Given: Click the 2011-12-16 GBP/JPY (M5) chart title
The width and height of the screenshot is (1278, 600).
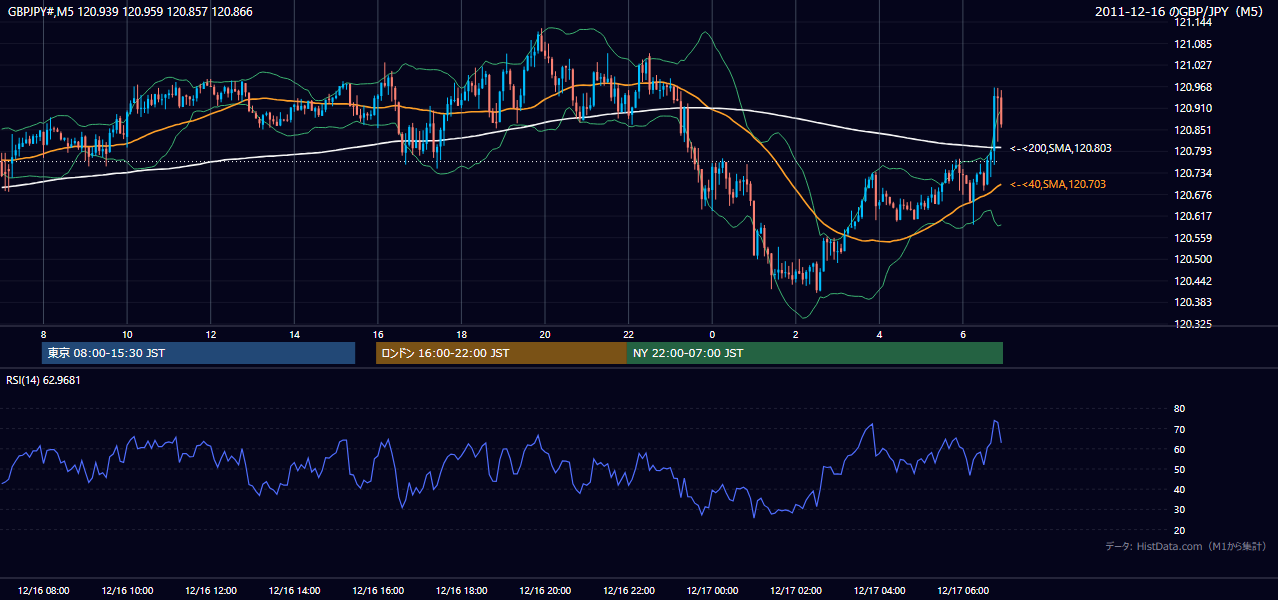Looking at the screenshot, I should (x=1181, y=11).
